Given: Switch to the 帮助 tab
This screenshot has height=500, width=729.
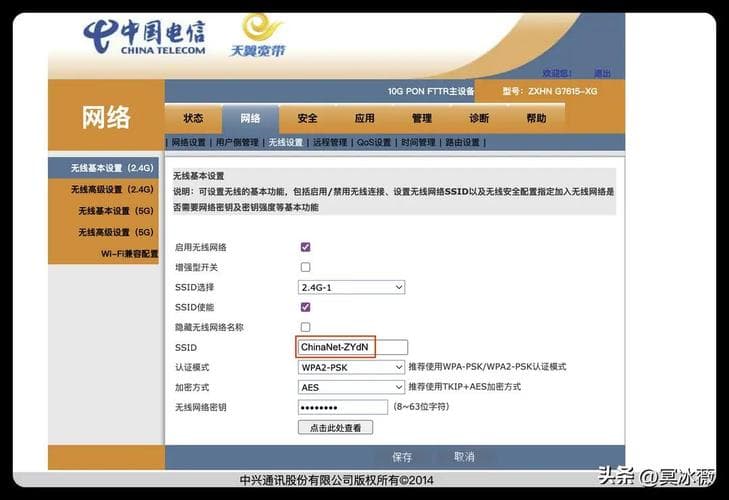Looking at the screenshot, I should pyautogui.click(x=536, y=118).
